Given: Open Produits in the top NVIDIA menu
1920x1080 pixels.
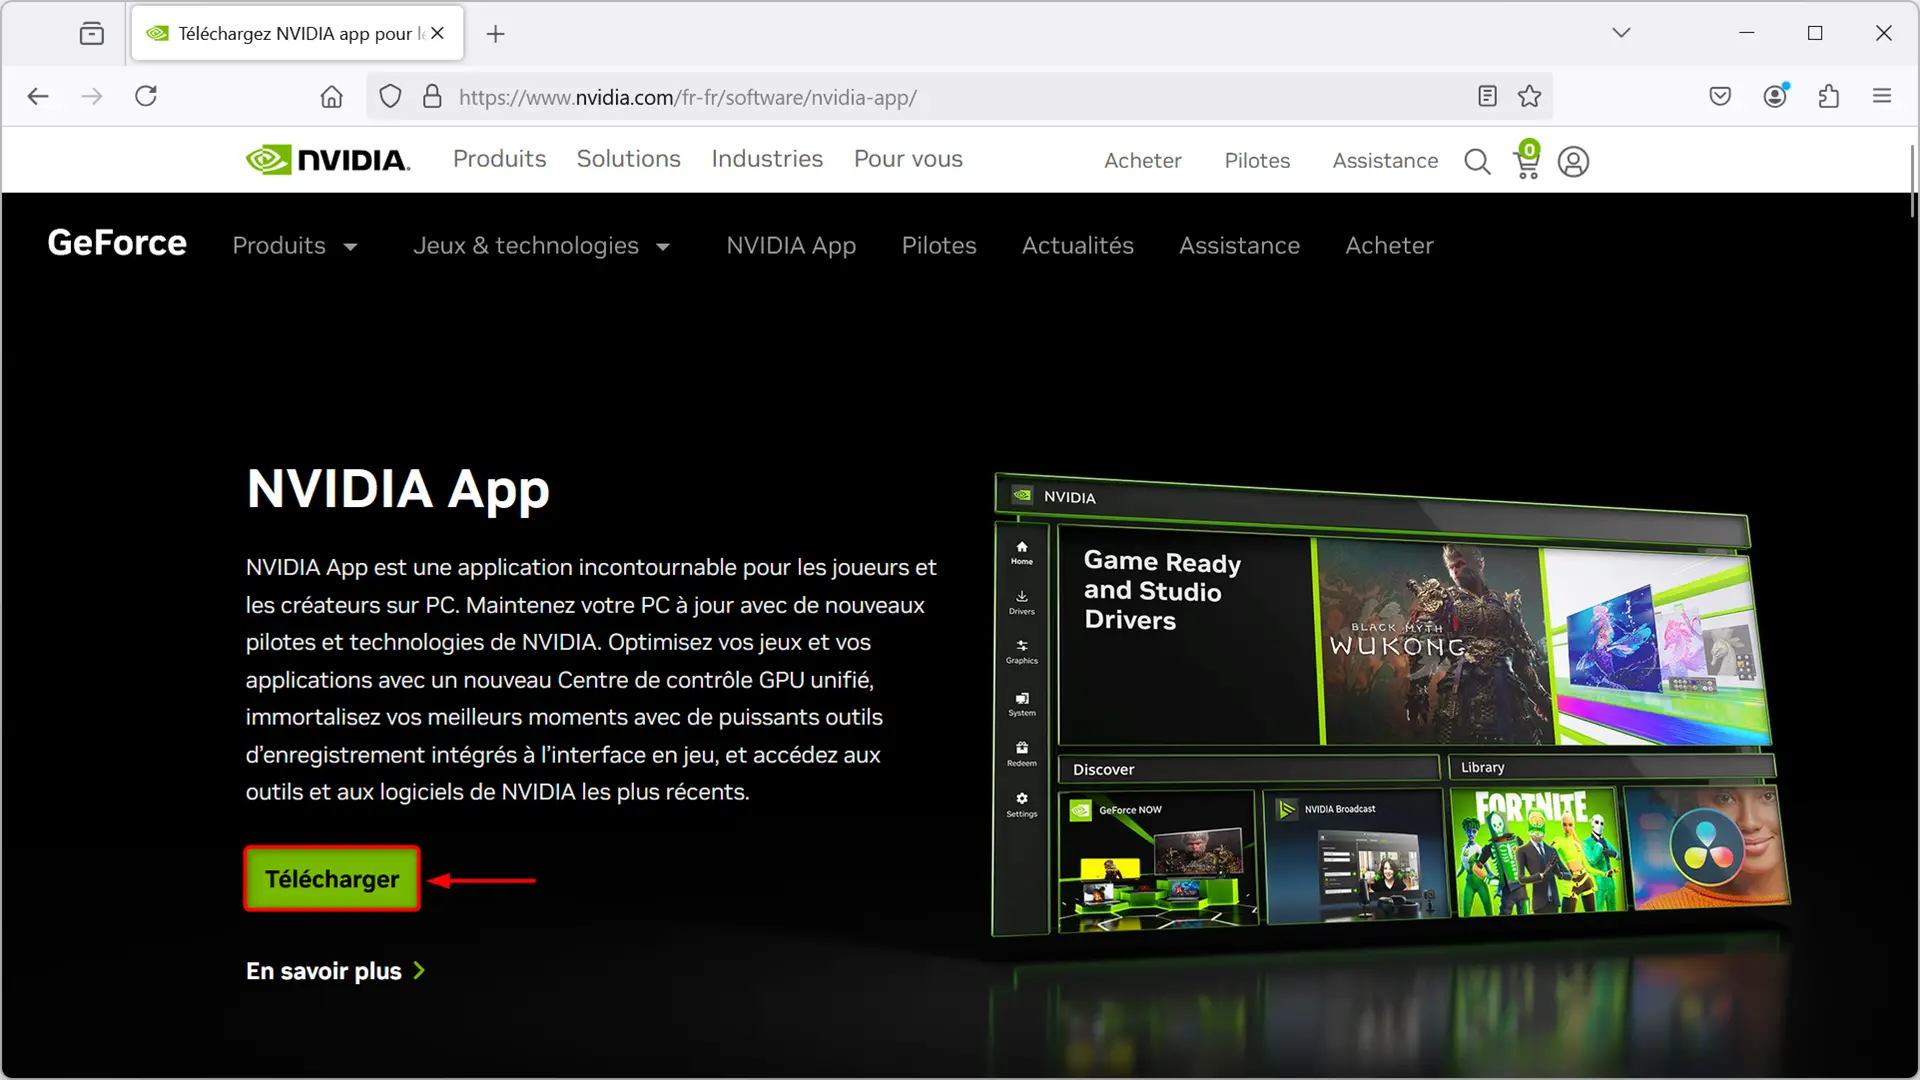Looking at the screenshot, I should (499, 159).
